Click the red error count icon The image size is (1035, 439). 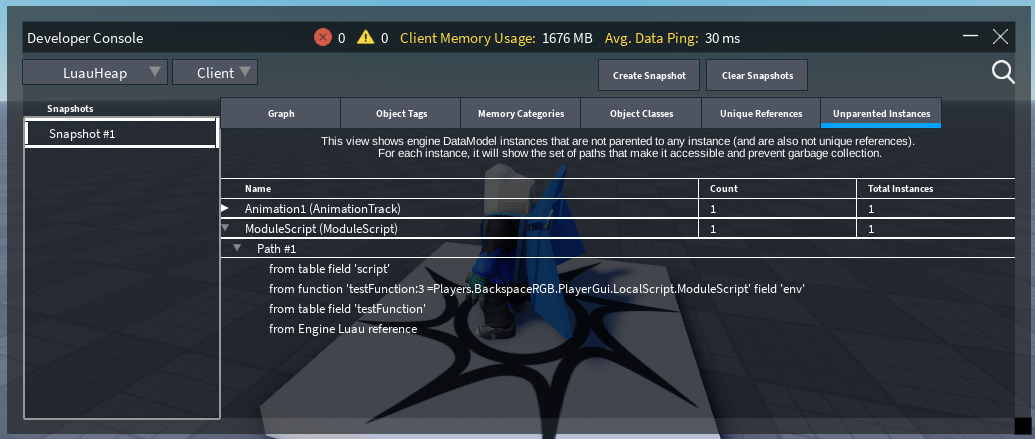[x=323, y=38]
